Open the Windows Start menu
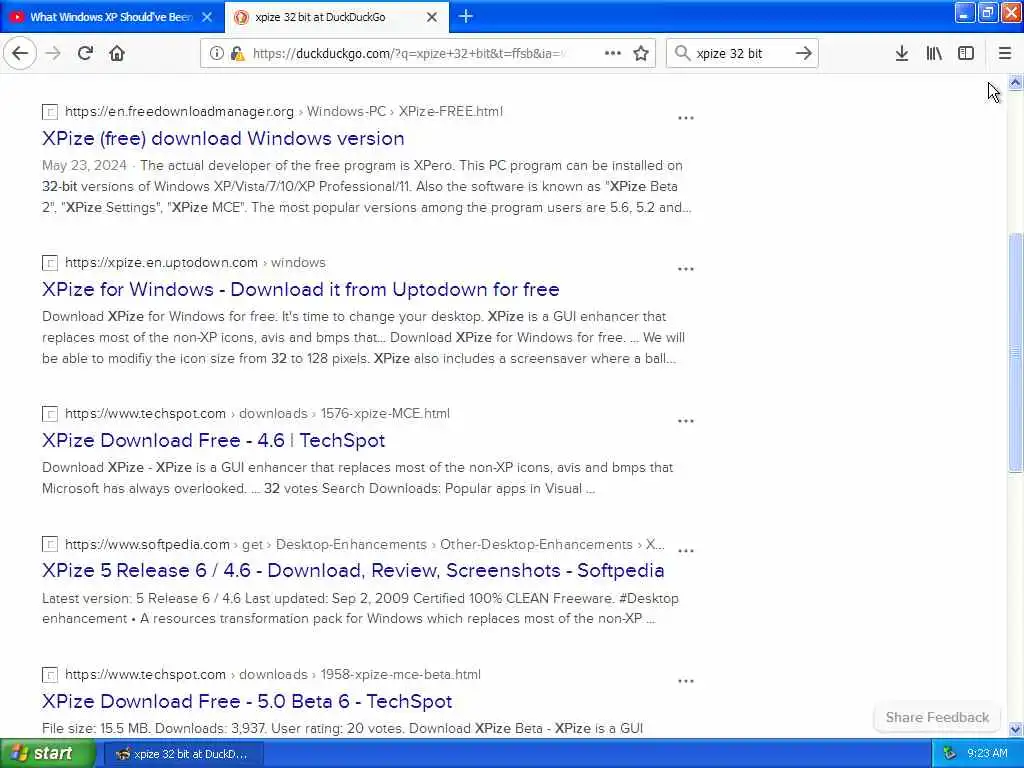Viewport: 1024px width, 768px height. point(47,753)
